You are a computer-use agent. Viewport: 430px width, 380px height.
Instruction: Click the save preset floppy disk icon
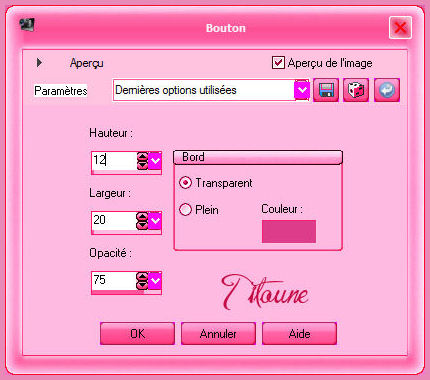[x=326, y=90]
